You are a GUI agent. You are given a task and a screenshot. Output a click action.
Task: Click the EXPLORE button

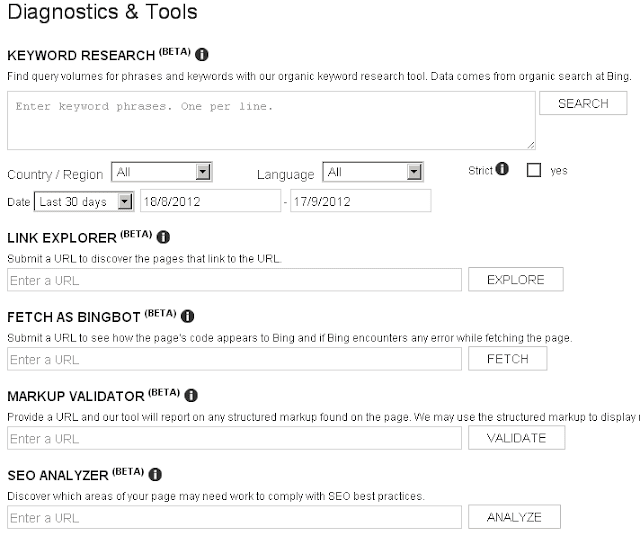[x=516, y=280]
